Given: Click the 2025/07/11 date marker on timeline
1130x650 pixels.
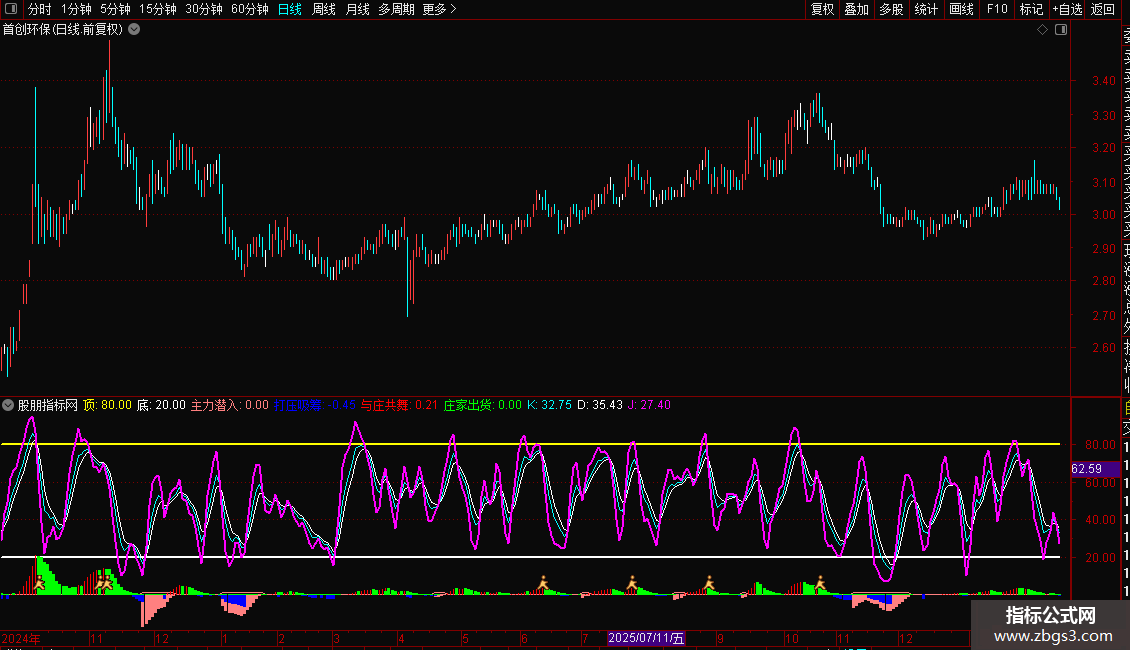Looking at the screenshot, I should 647,638.
